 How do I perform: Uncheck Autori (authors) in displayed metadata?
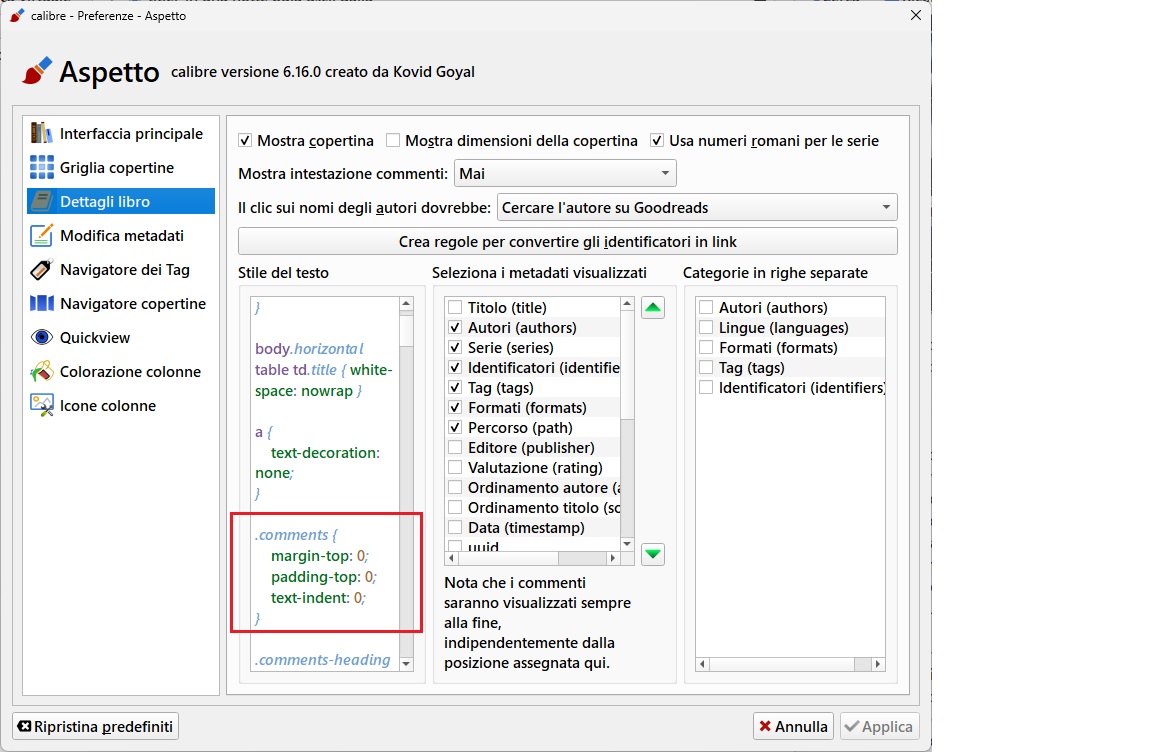coord(455,328)
